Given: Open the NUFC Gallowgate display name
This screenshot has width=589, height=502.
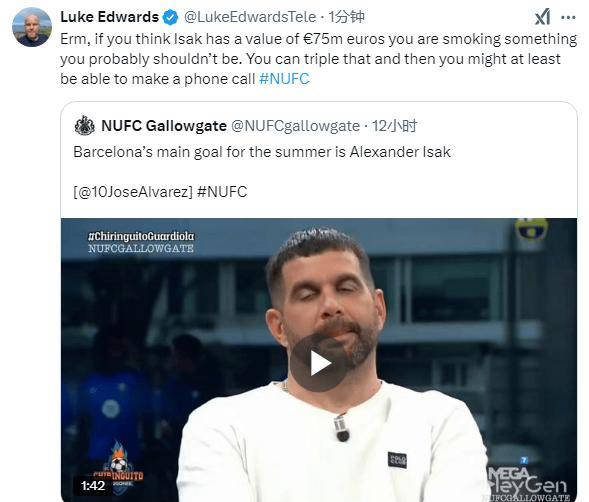Looking at the screenshot, I should tap(164, 126).
